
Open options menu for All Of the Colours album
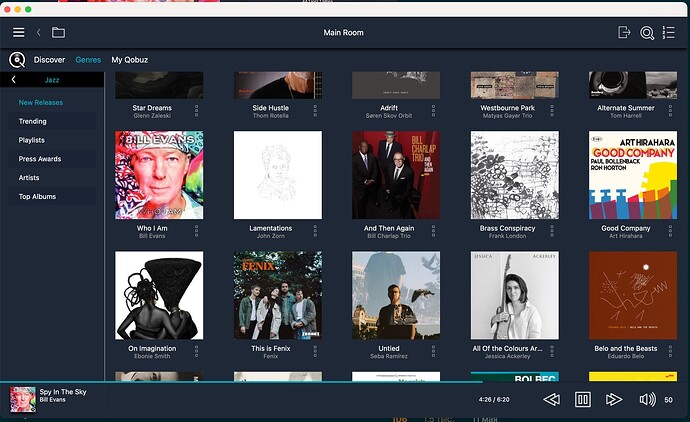tap(552, 351)
